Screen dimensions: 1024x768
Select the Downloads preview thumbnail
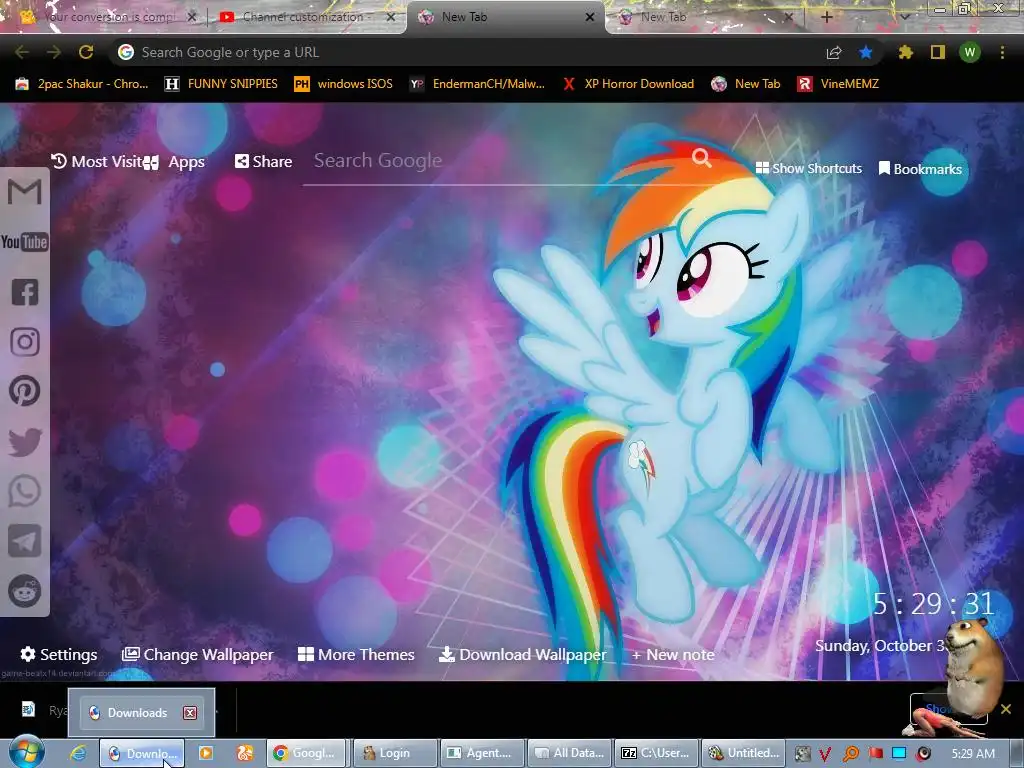tap(142, 712)
